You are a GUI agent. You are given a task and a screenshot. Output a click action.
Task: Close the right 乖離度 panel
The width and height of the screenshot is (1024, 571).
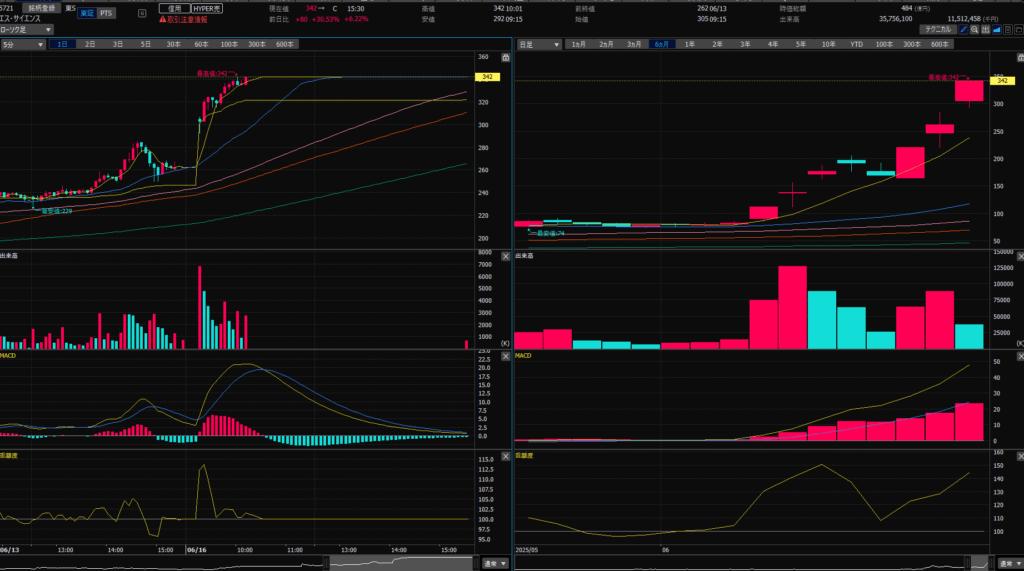pos(1020,456)
